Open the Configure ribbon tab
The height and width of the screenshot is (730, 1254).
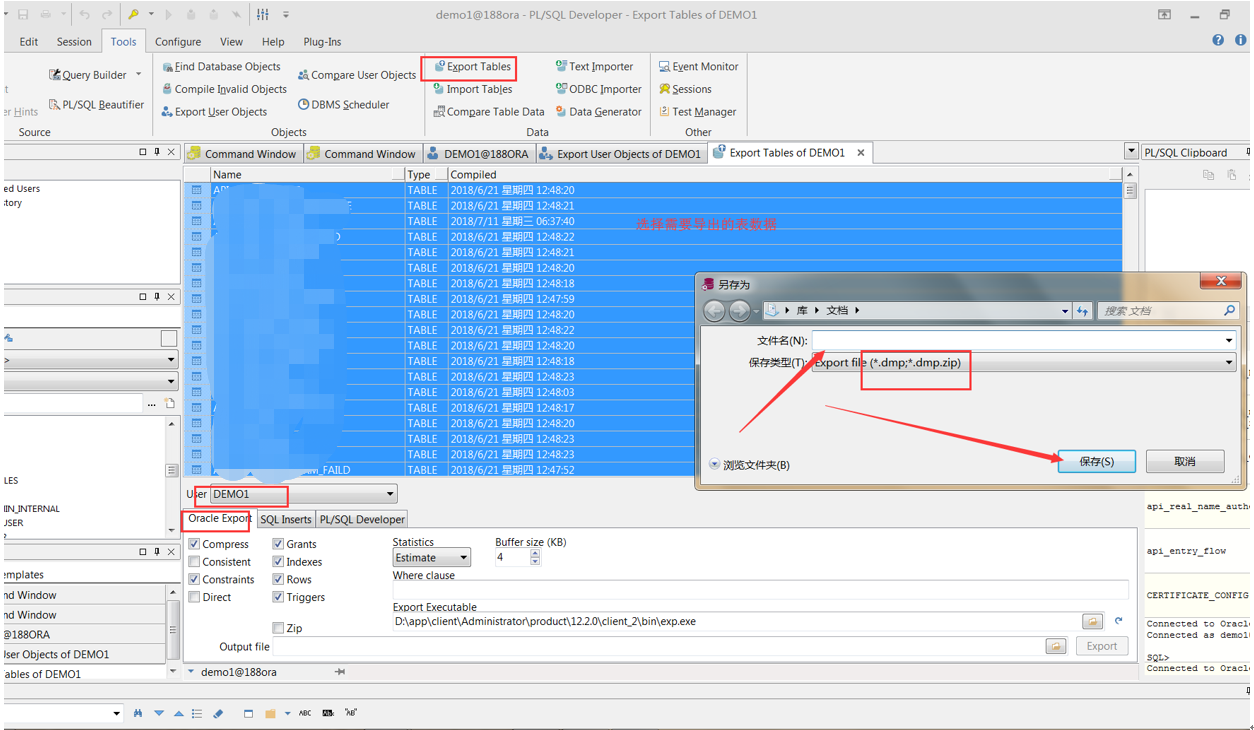pyautogui.click(x=178, y=42)
